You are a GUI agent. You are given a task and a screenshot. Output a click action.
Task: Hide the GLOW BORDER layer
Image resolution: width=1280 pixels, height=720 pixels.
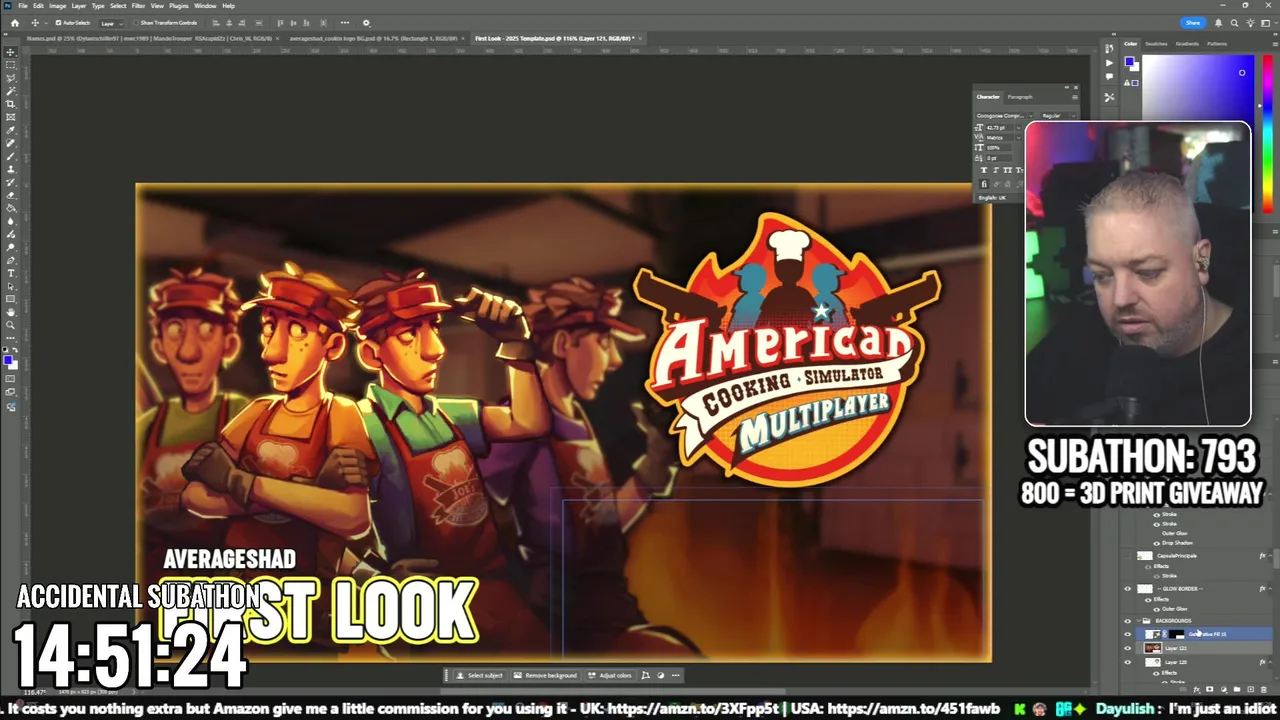[1127, 589]
